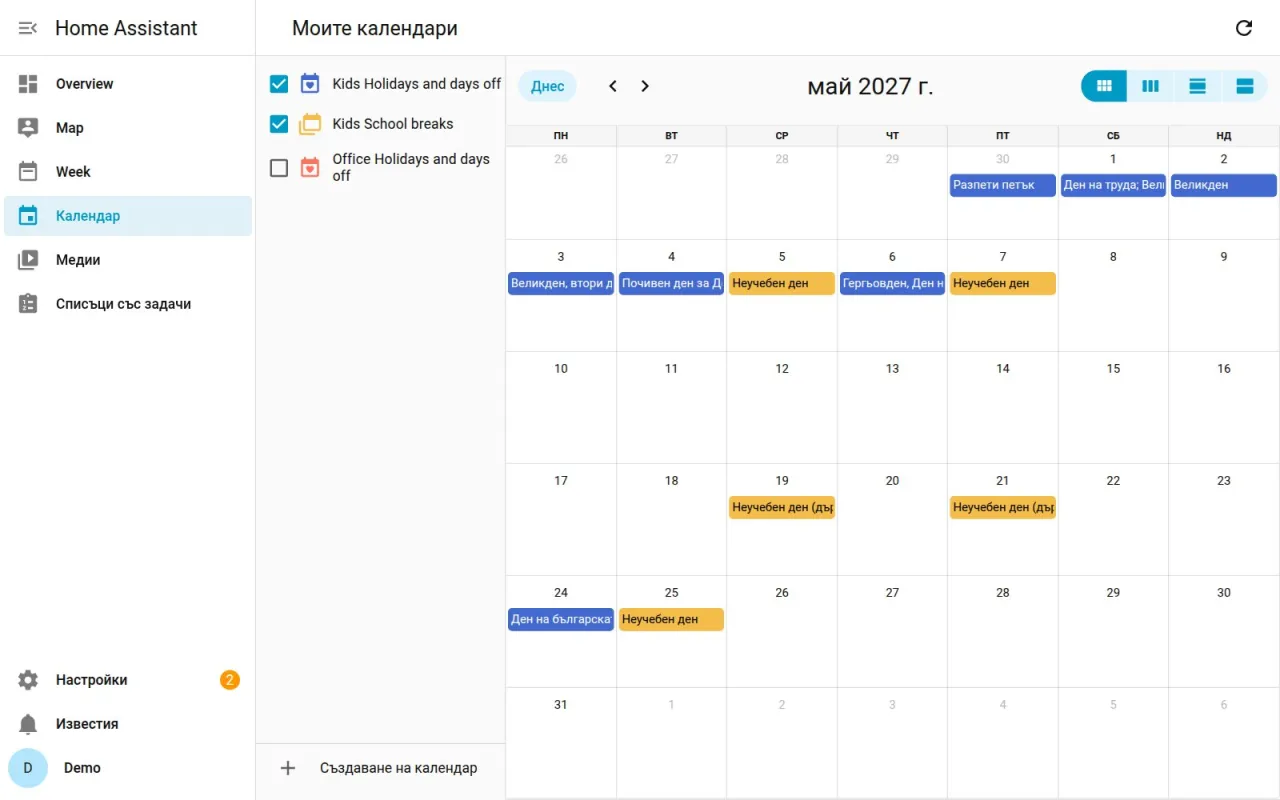Click the Kids Holidays calendar icon
1280x800 pixels.
[x=310, y=84]
